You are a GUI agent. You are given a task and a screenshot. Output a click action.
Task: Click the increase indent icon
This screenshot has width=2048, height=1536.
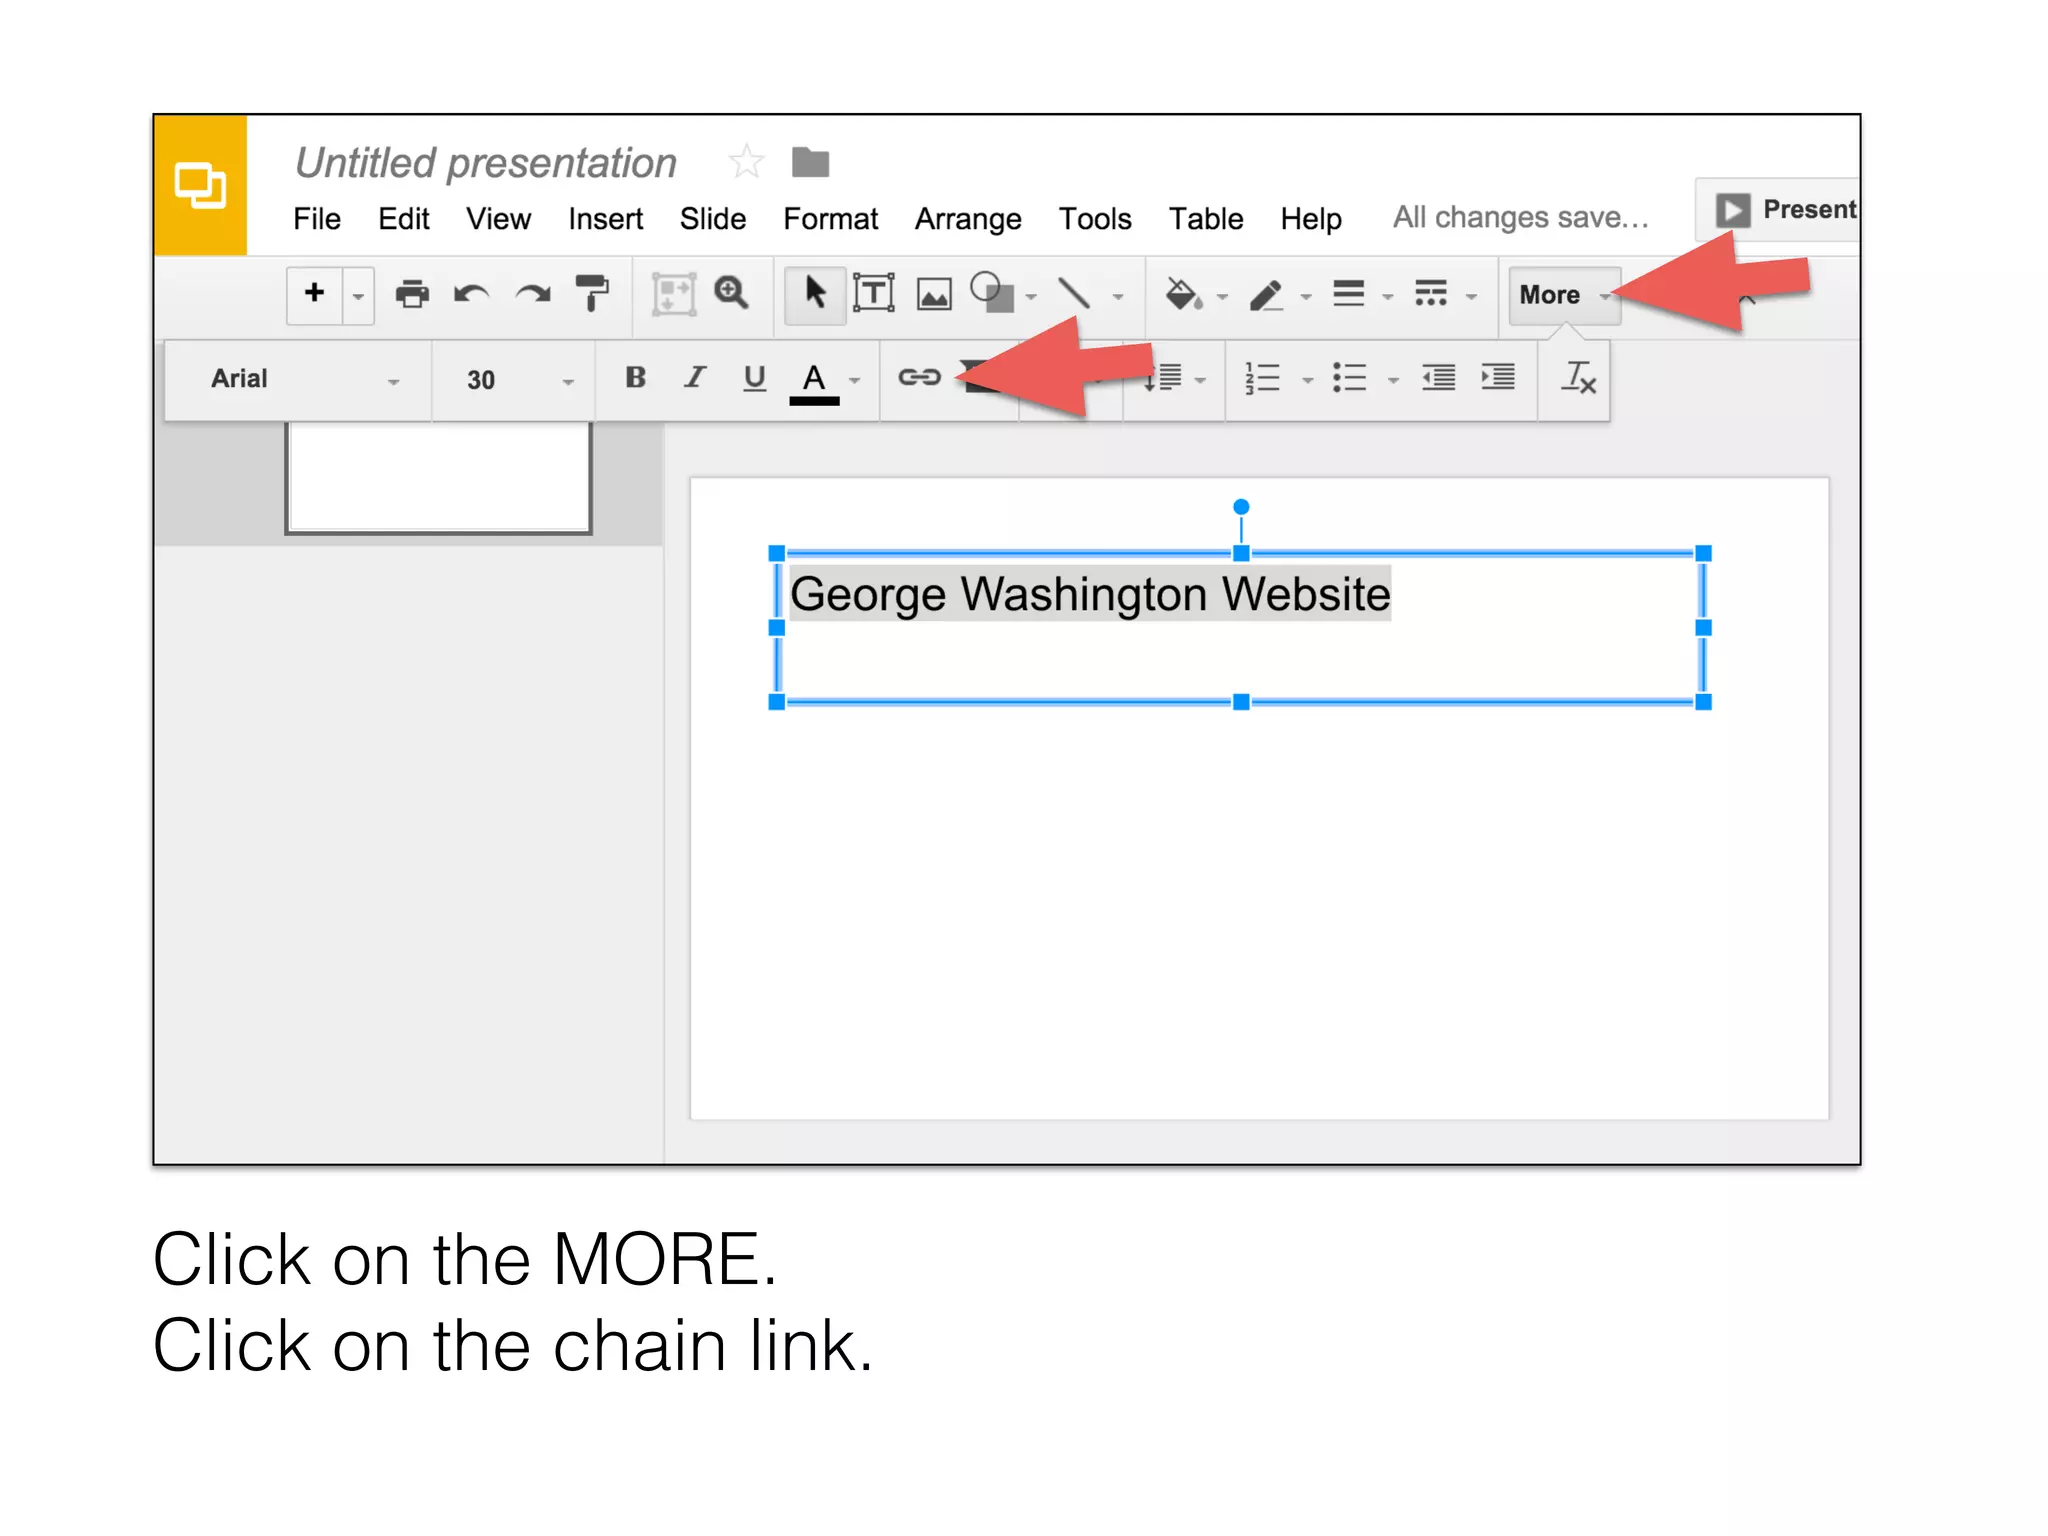(x=1498, y=378)
